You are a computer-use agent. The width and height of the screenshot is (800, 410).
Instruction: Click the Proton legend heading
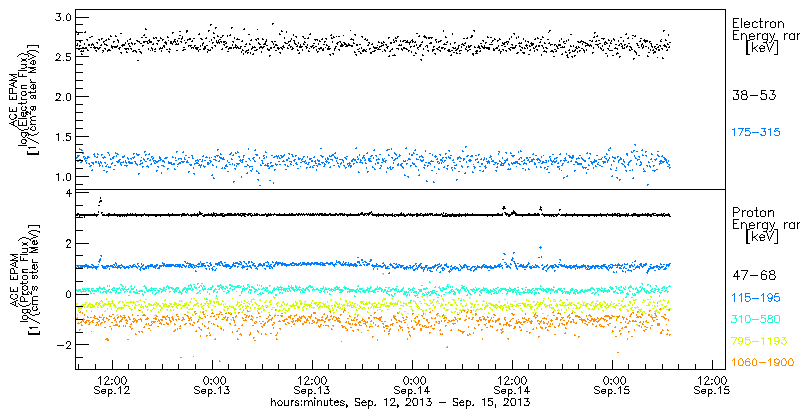coord(753,212)
